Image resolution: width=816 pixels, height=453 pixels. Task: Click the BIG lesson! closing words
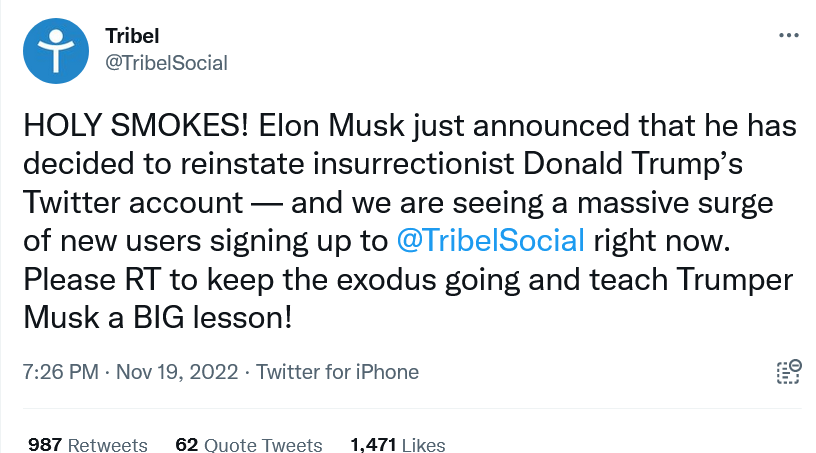point(212,318)
